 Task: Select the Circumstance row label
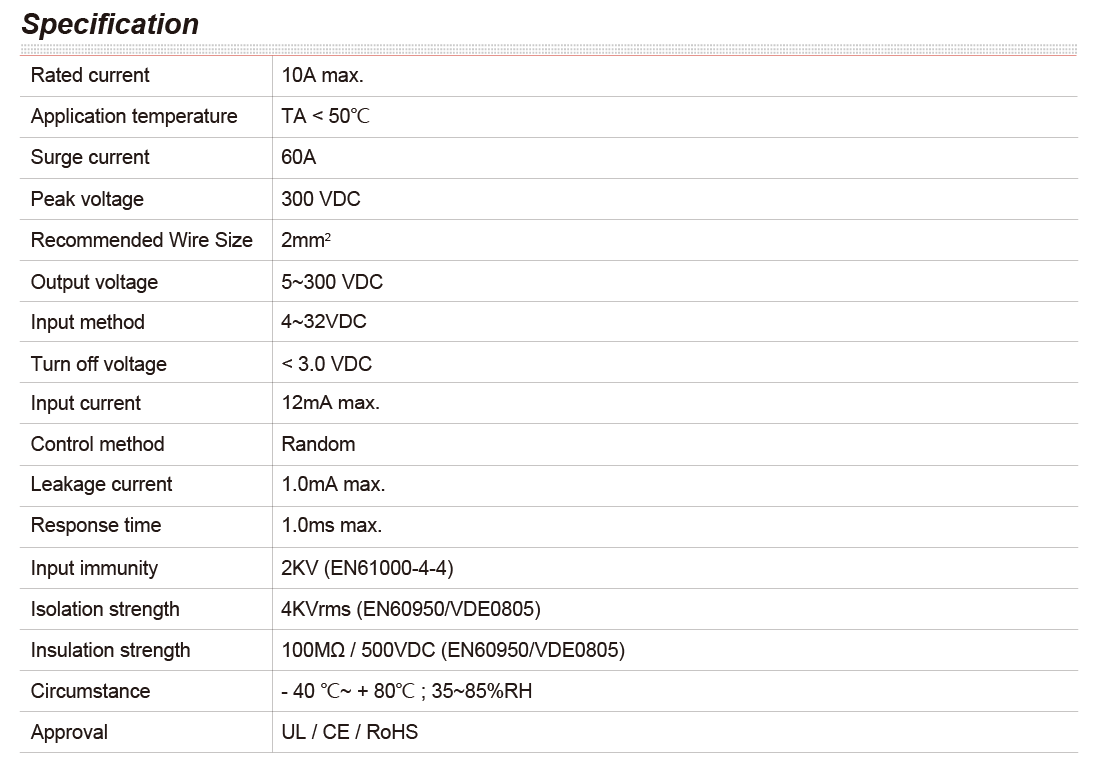point(90,691)
